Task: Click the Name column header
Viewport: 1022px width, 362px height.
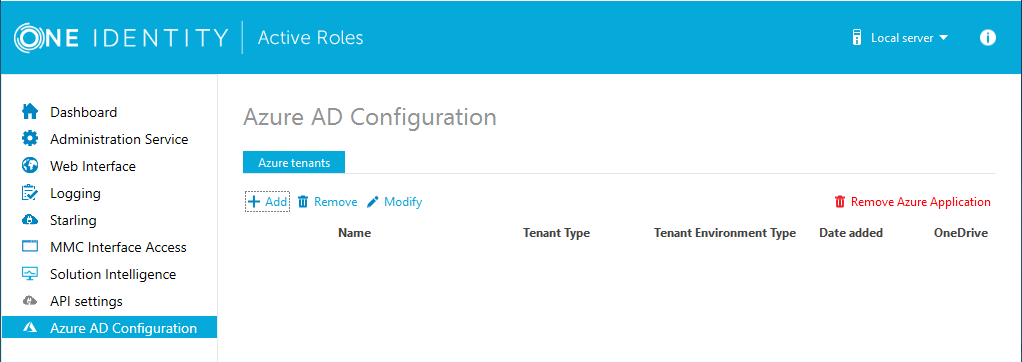Action: pyautogui.click(x=355, y=233)
